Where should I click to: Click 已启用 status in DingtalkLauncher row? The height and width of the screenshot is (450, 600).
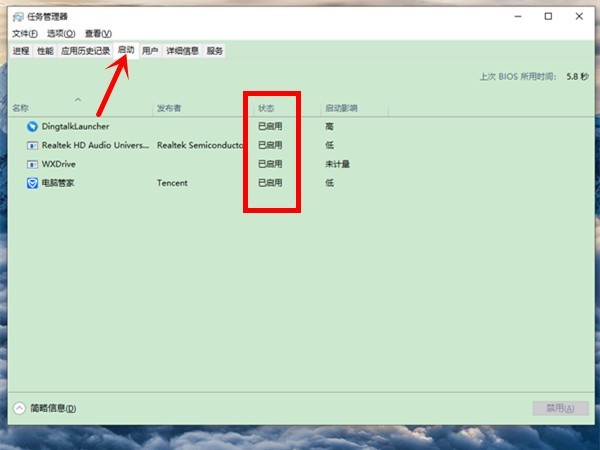coord(270,126)
